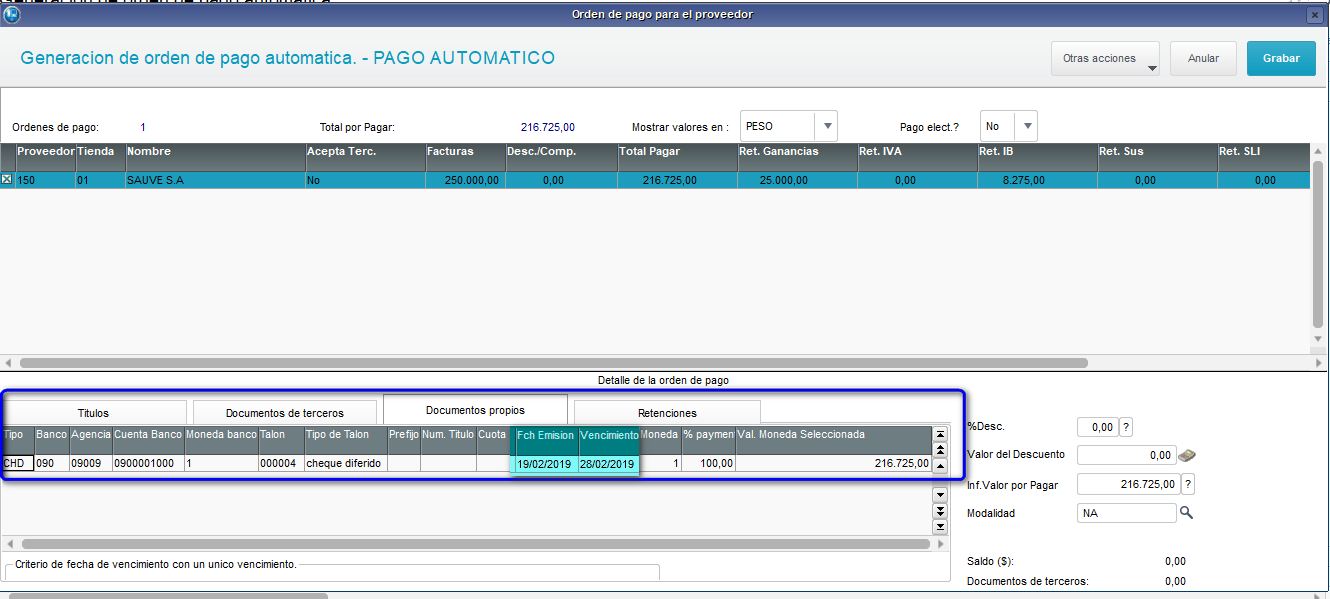The width and height of the screenshot is (1330, 599).
Task: Close the Orden de pago window
Action: (1314, 15)
